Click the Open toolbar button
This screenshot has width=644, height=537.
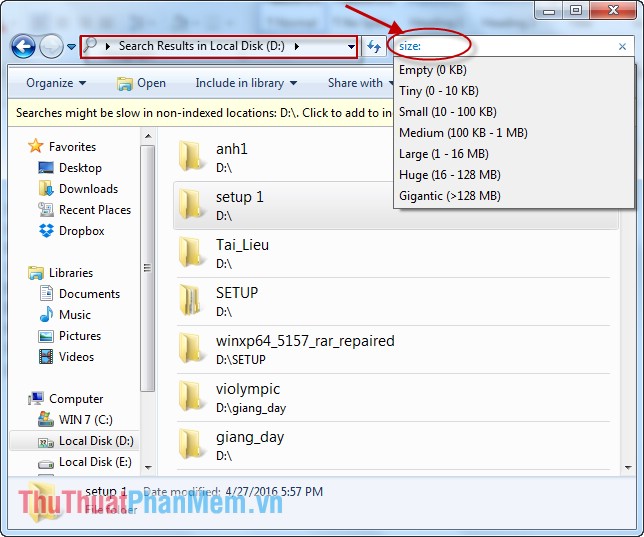coord(141,83)
